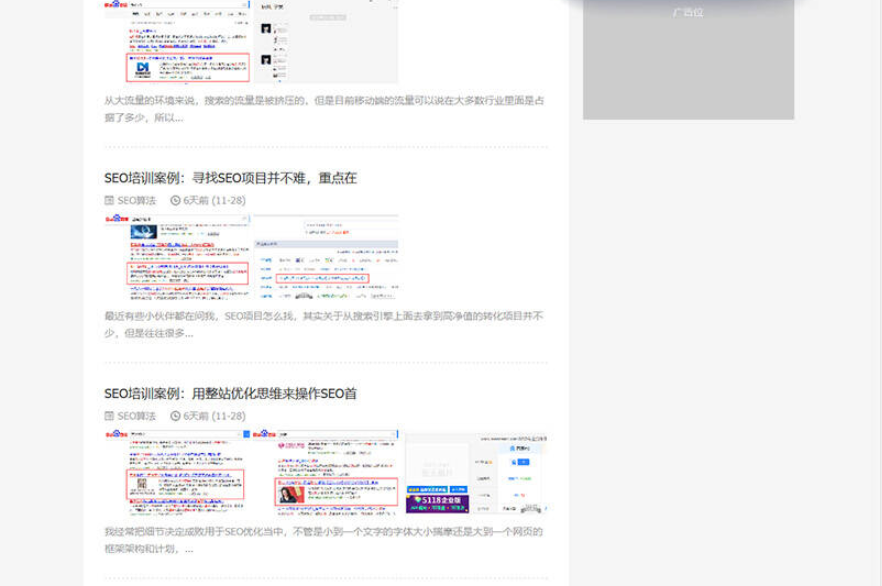Click the excerpt beginning 我经常把细节决定成败
Viewport: 882px width, 586px height.
(325, 540)
